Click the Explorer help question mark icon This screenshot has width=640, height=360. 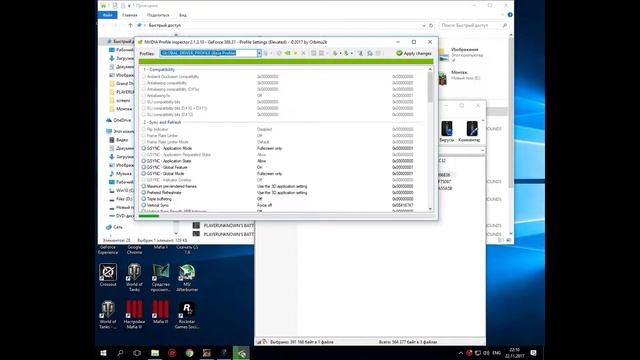510,15
